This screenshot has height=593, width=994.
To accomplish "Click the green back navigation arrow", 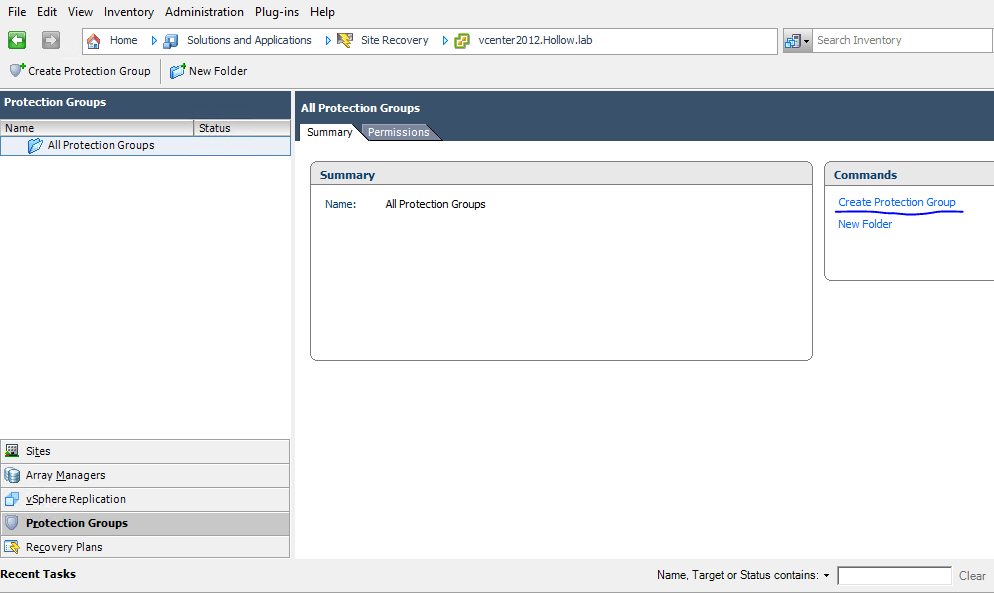I will tap(16, 41).
